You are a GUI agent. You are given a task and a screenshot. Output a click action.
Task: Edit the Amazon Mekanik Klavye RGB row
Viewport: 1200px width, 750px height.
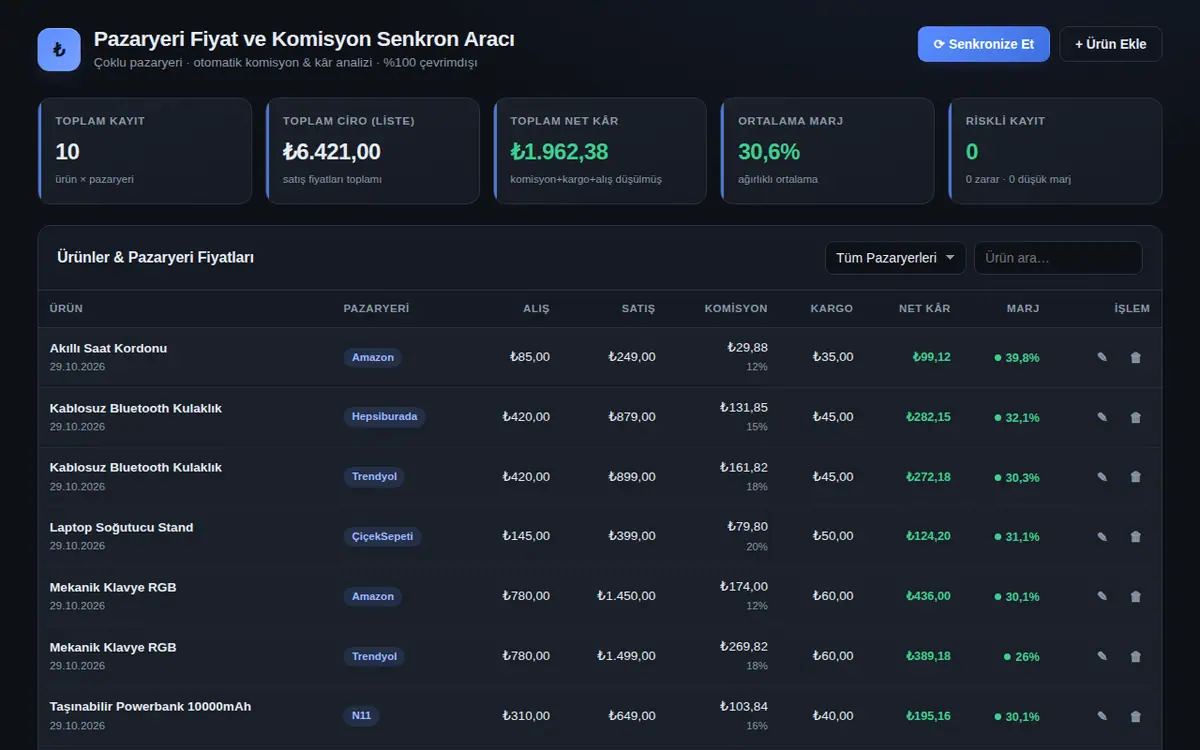tap(1102, 596)
